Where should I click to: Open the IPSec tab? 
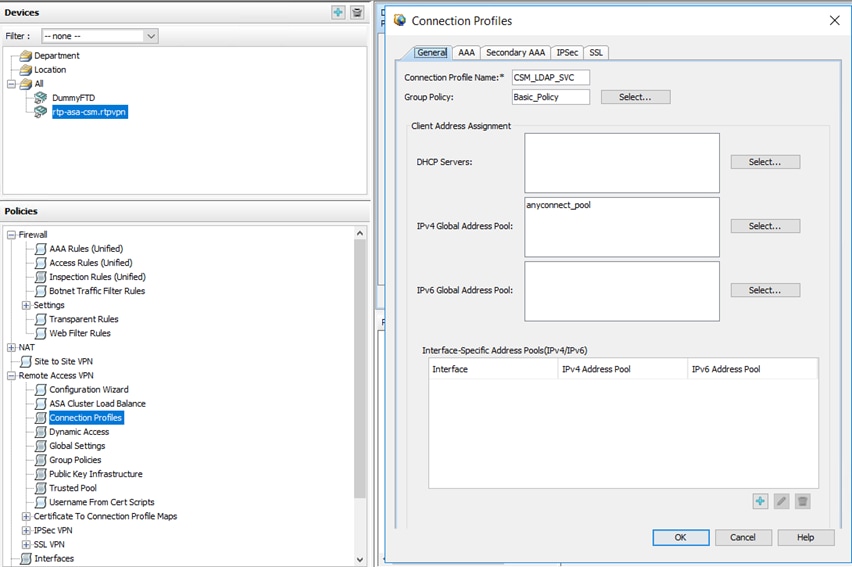[x=567, y=53]
